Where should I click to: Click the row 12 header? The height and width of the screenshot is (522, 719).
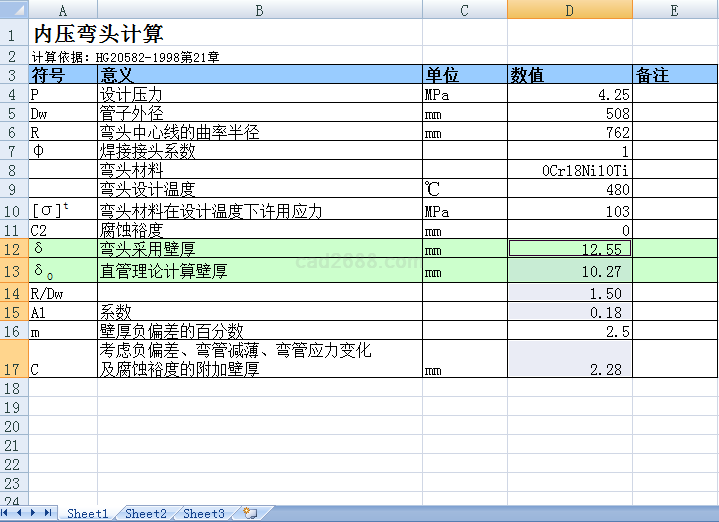point(14,248)
